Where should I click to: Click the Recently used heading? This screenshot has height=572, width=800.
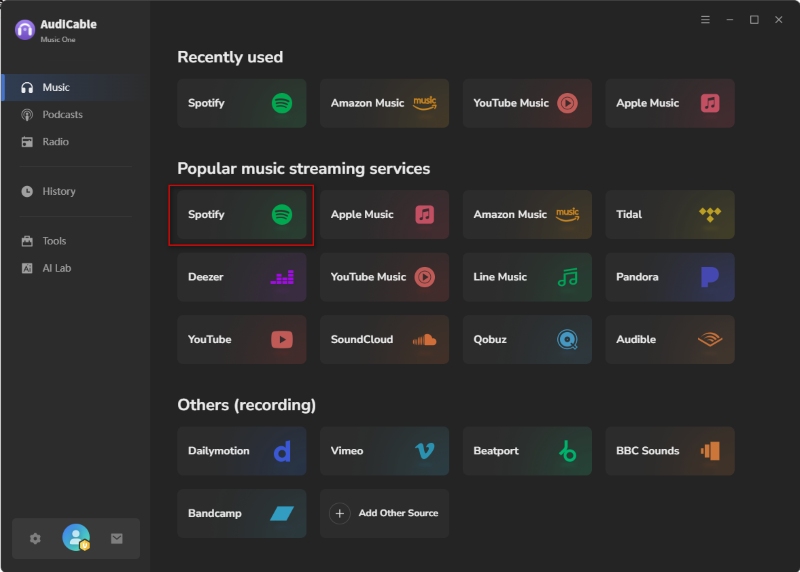click(x=230, y=57)
